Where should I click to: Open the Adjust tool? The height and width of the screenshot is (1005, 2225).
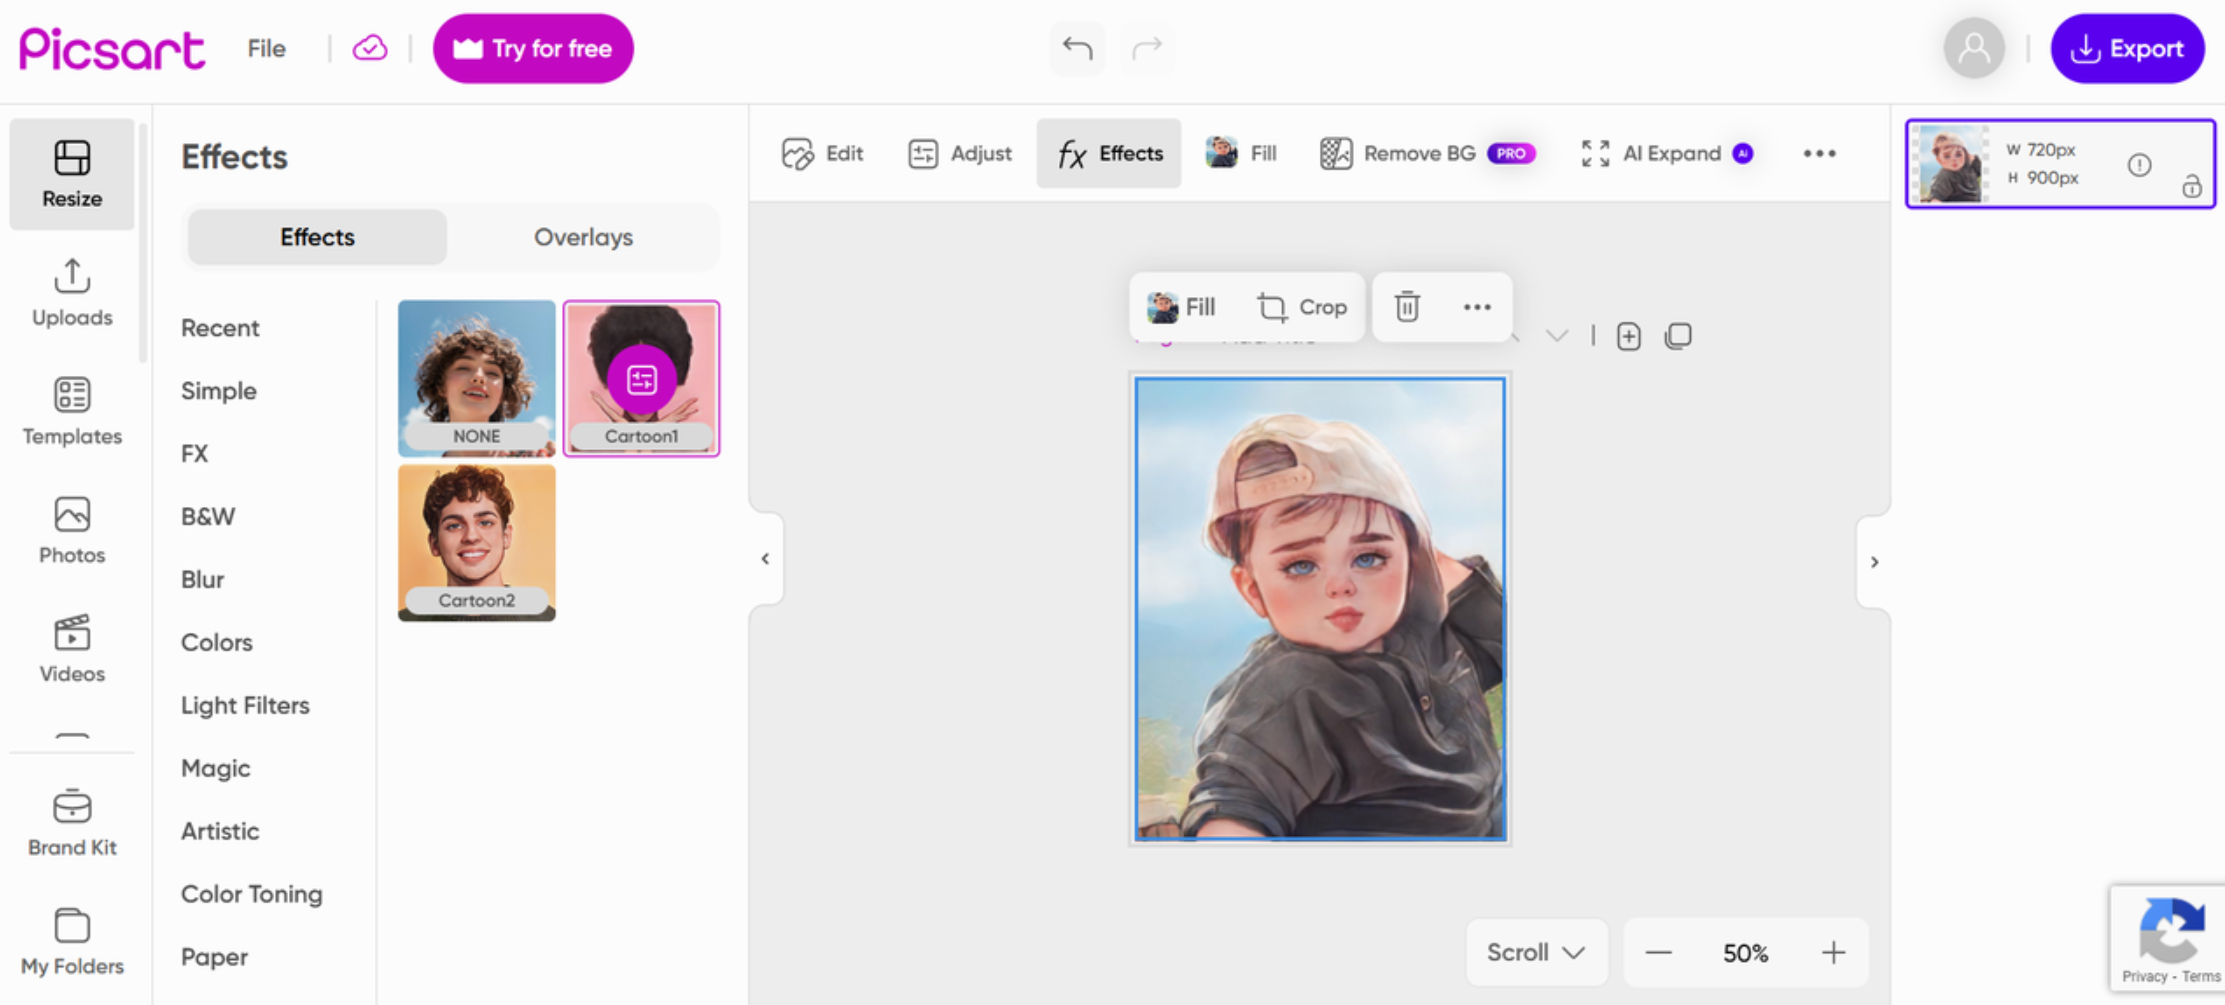[x=960, y=153]
